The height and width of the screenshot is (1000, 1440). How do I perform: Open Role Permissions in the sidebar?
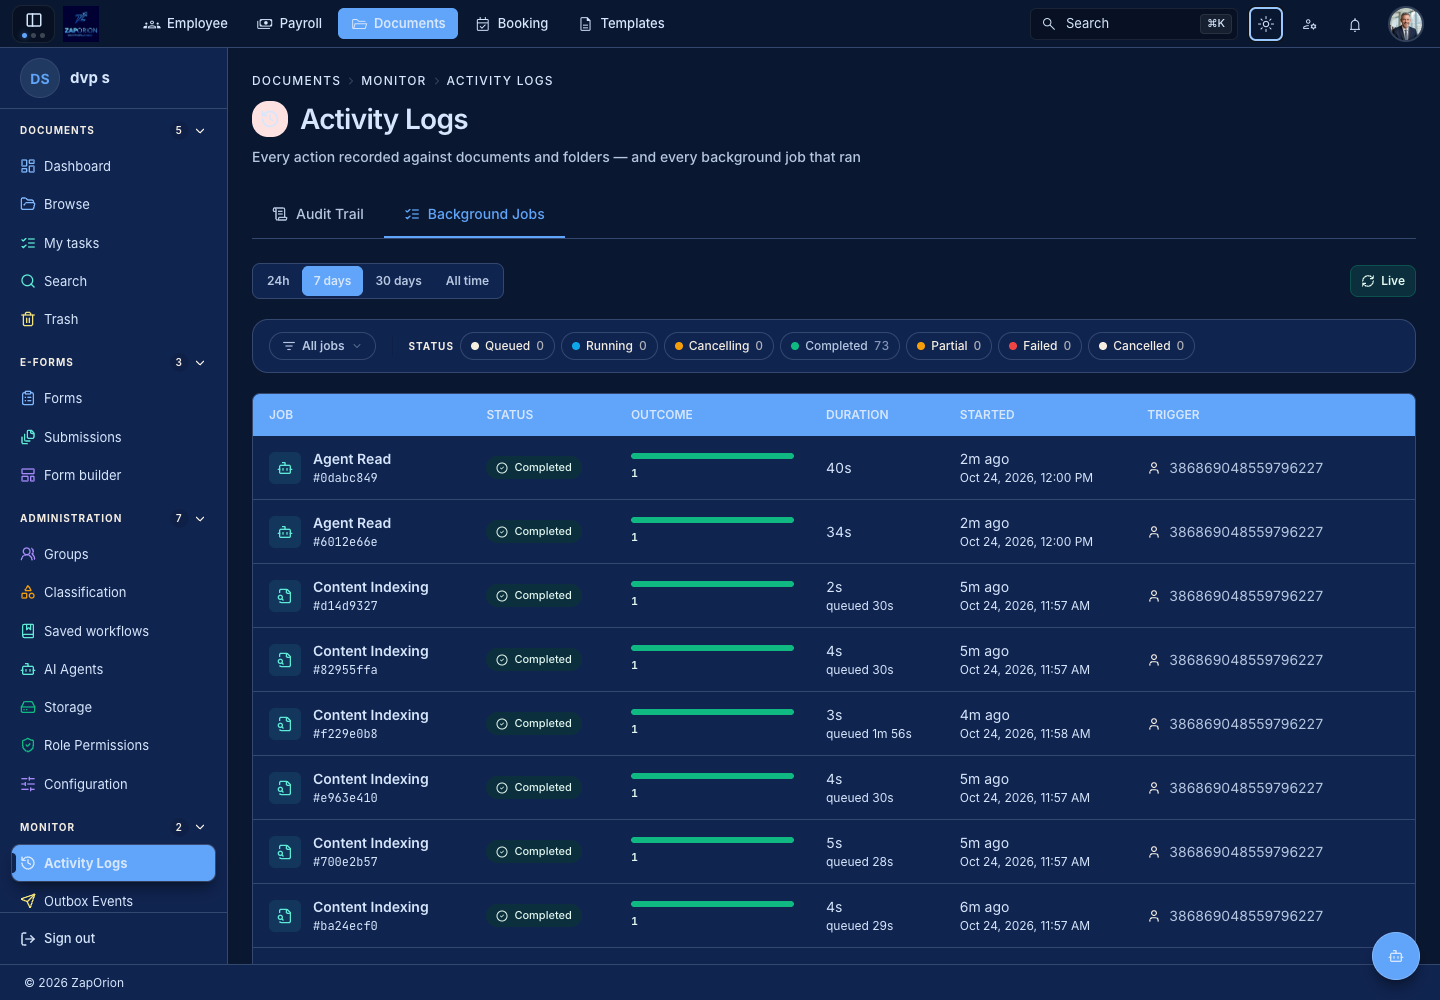click(114, 745)
